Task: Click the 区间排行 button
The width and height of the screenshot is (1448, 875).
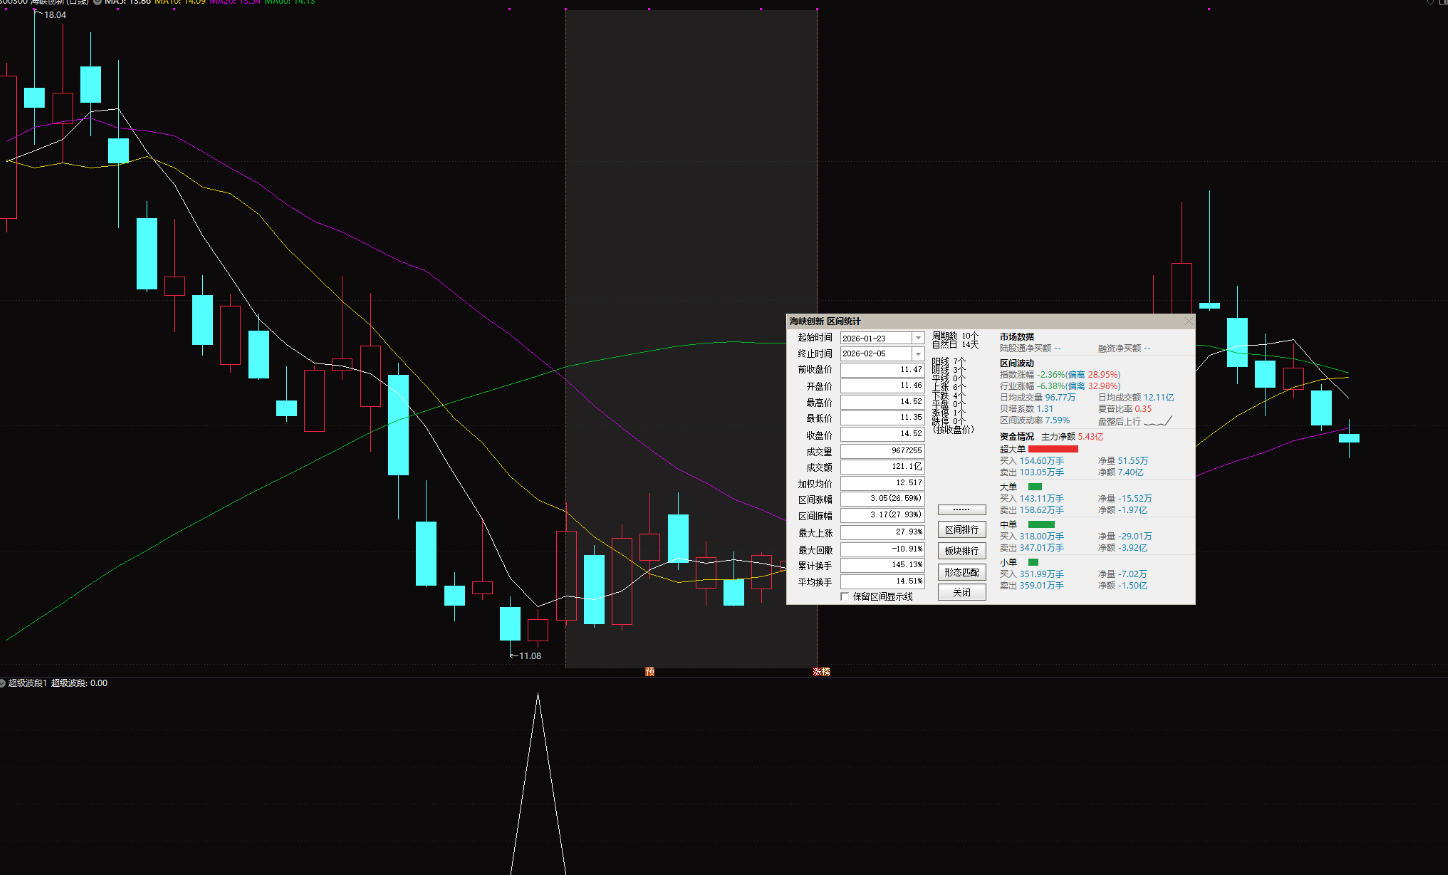Action: [x=962, y=530]
